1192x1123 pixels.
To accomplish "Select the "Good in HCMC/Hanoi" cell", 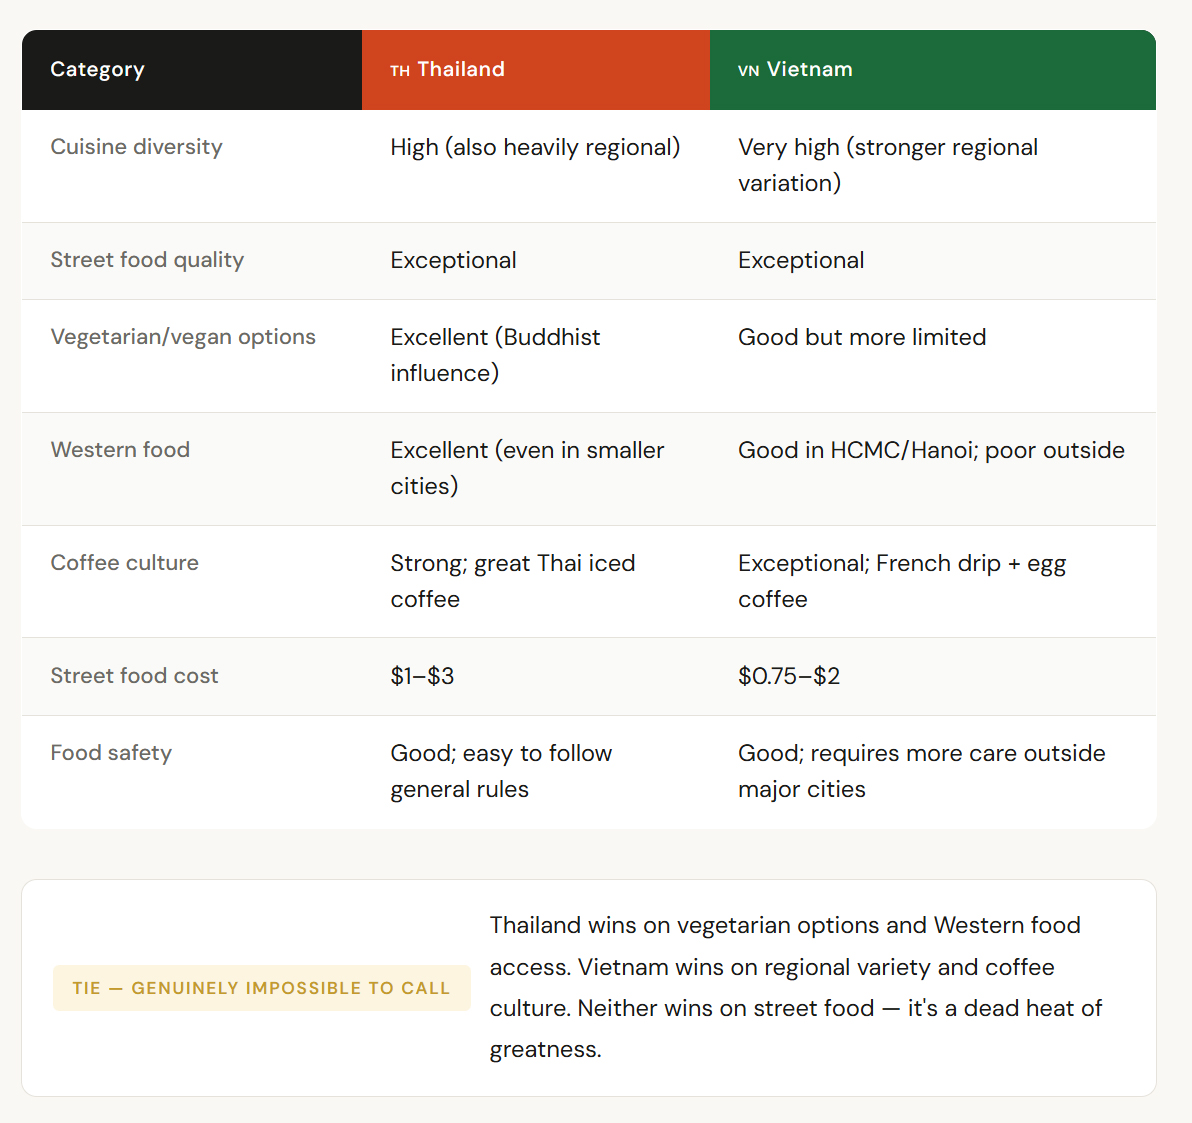I will pos(931,450).
